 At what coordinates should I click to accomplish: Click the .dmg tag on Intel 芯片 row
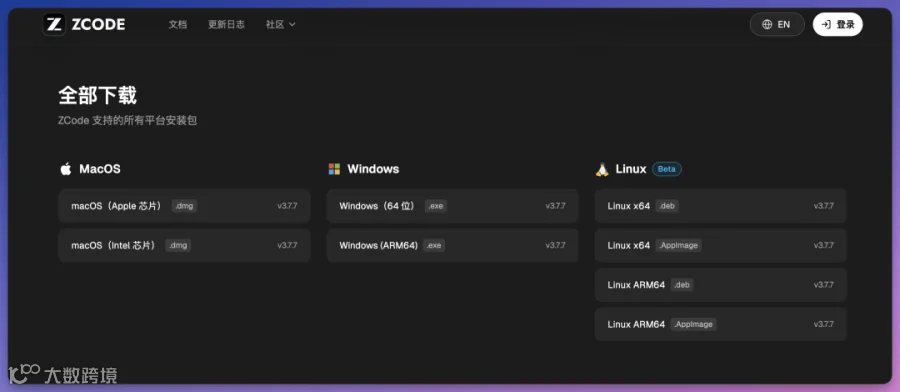[x=178, y=245]
